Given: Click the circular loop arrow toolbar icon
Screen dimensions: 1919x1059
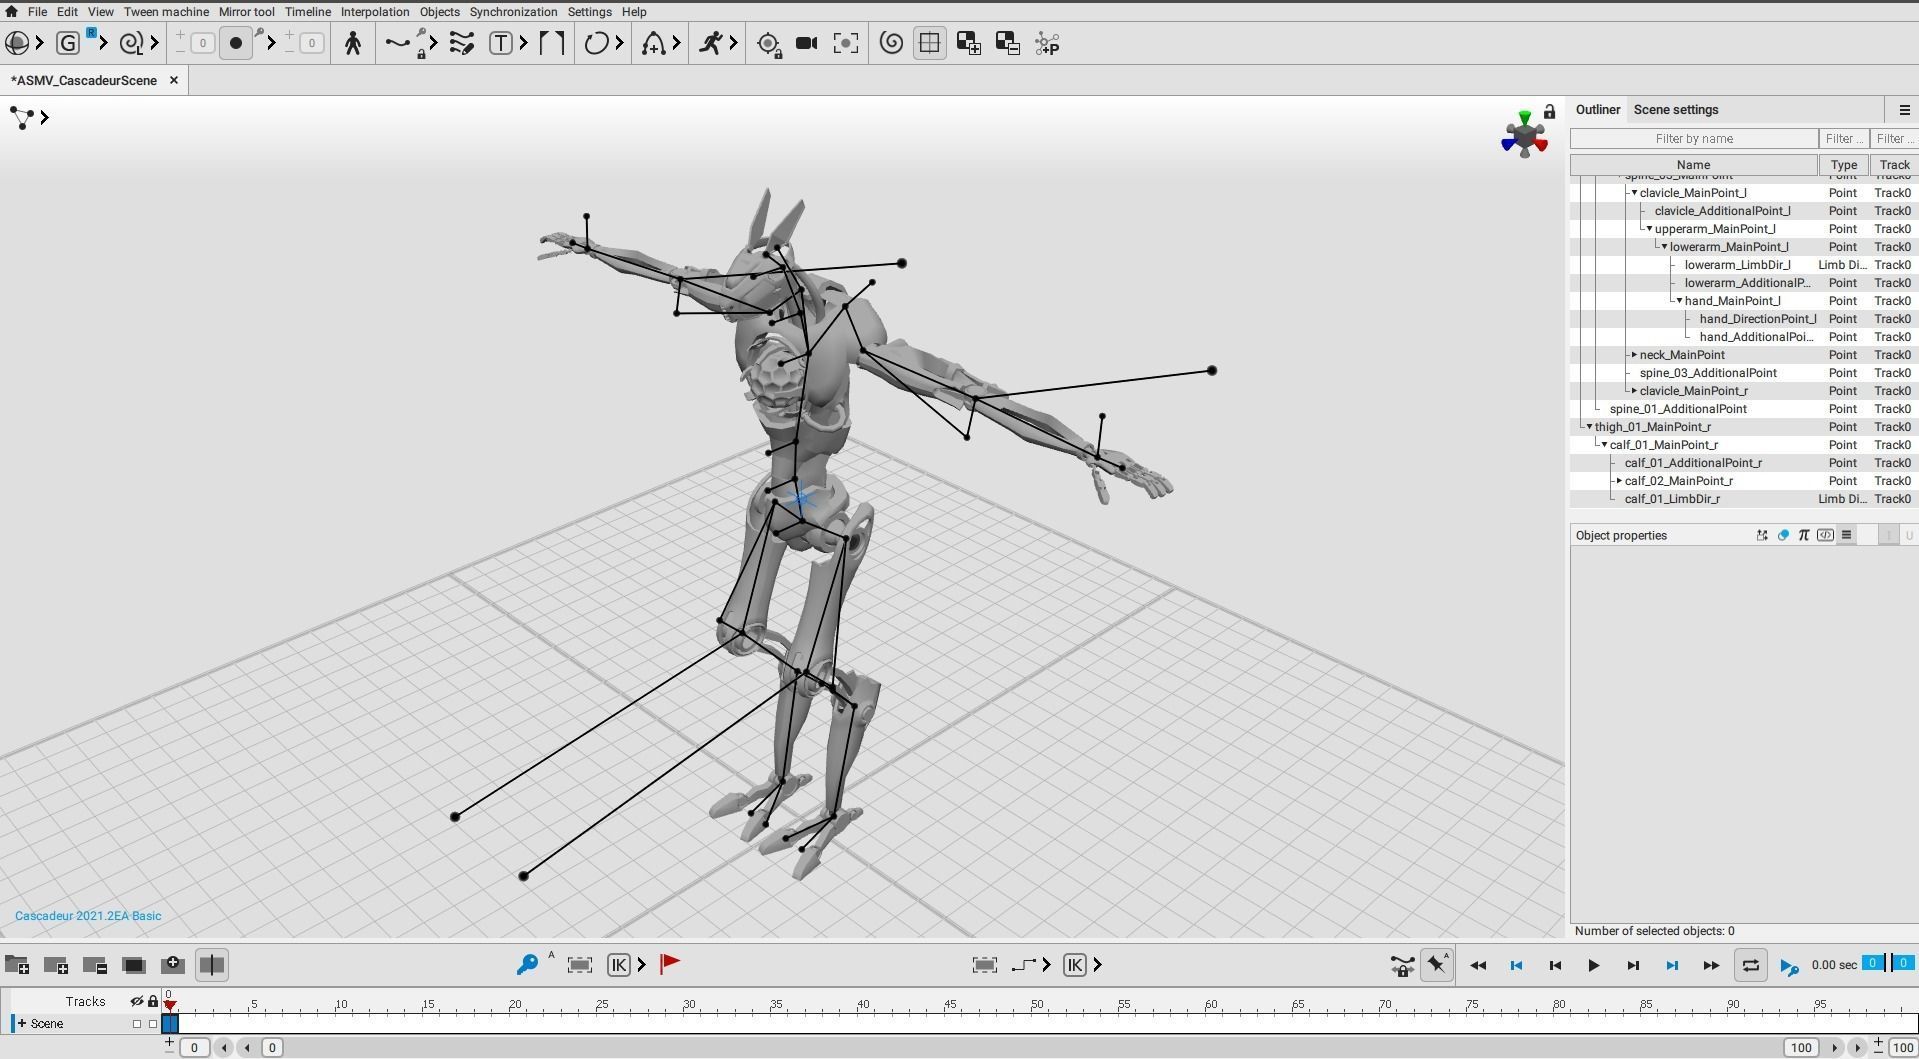Looking at the screenshot, I should (596, 43).
